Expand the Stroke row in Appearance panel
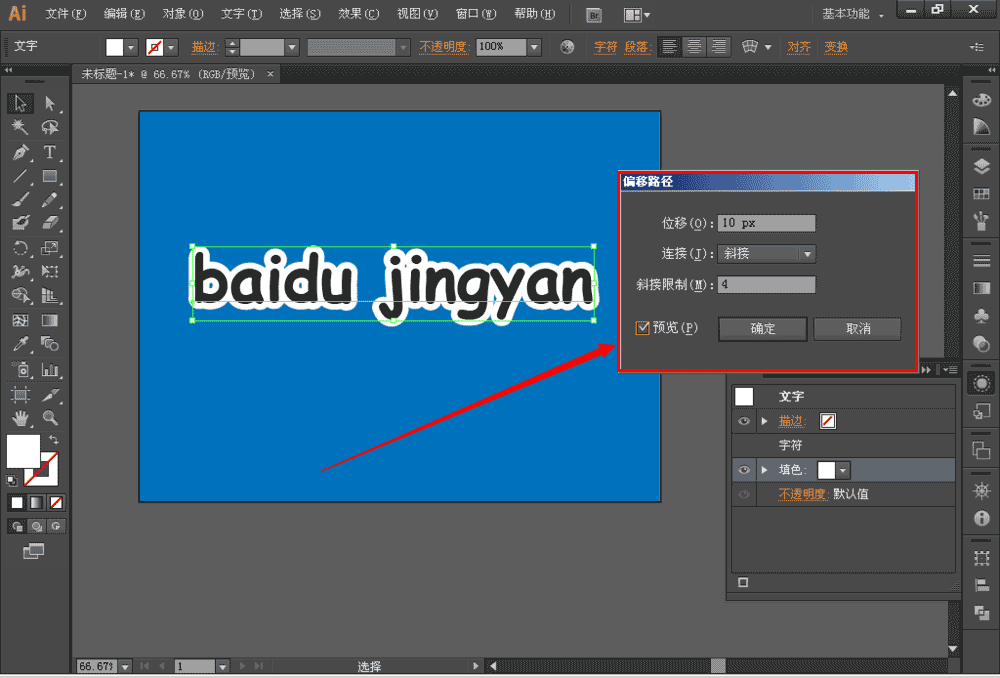1000x678 pixels. (x=764, y=421)
